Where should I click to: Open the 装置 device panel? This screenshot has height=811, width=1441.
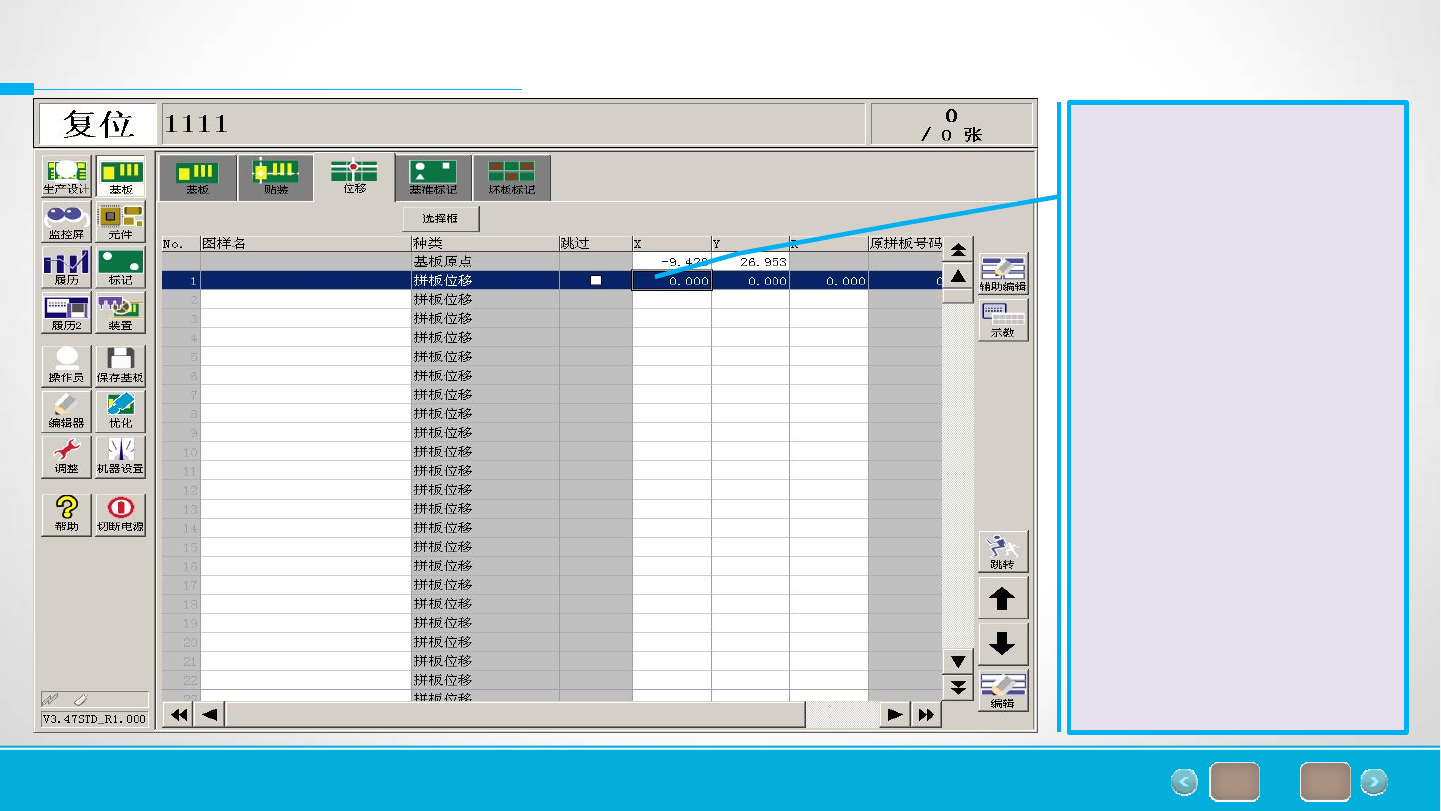[120, 313]
